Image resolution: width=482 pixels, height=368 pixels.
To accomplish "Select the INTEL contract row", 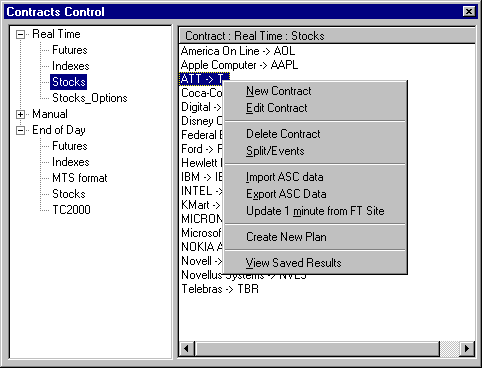I will (201, 191).
